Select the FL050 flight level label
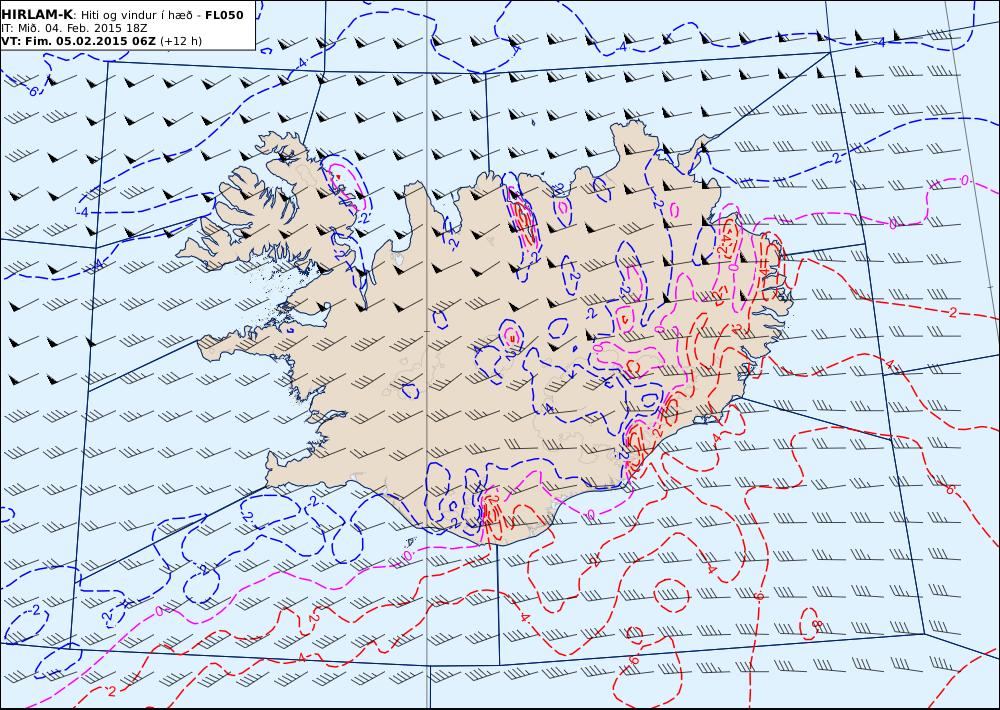This screenshot has width=1000, height=710. click(x=224, y=15)
